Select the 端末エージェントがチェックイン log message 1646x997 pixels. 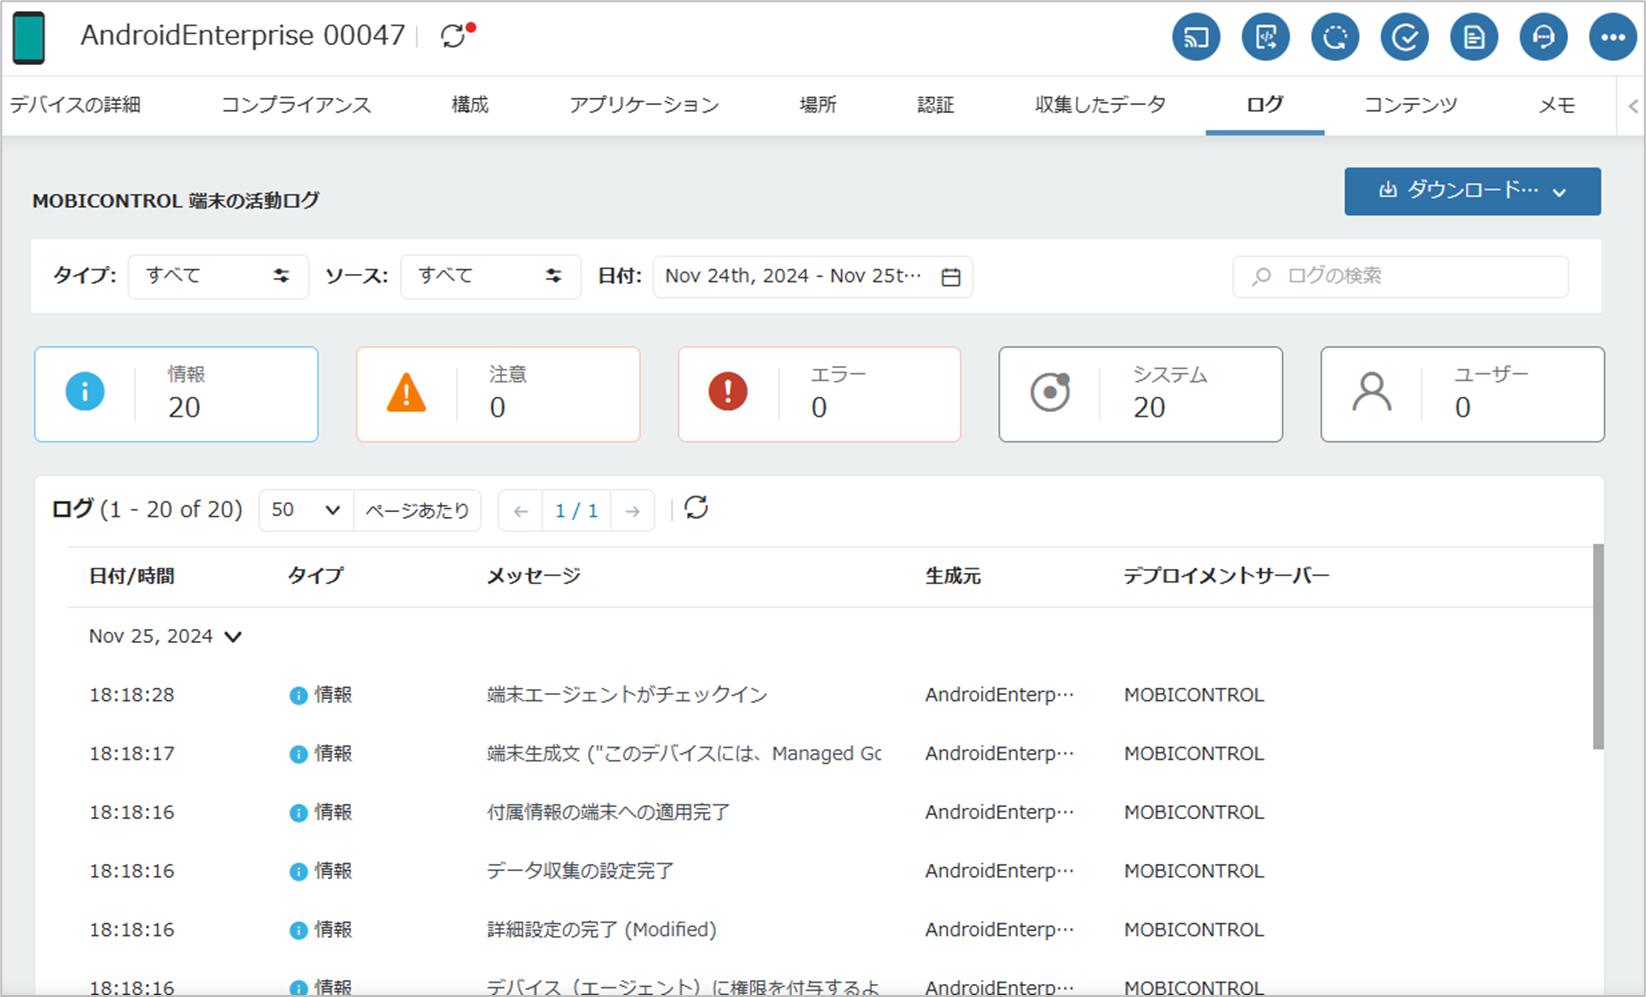(627, 695)
